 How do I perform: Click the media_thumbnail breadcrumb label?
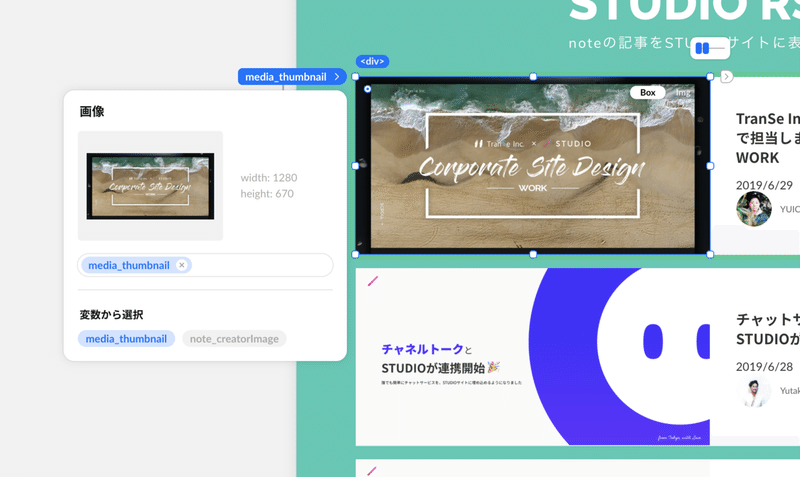(x=286, y=77)
